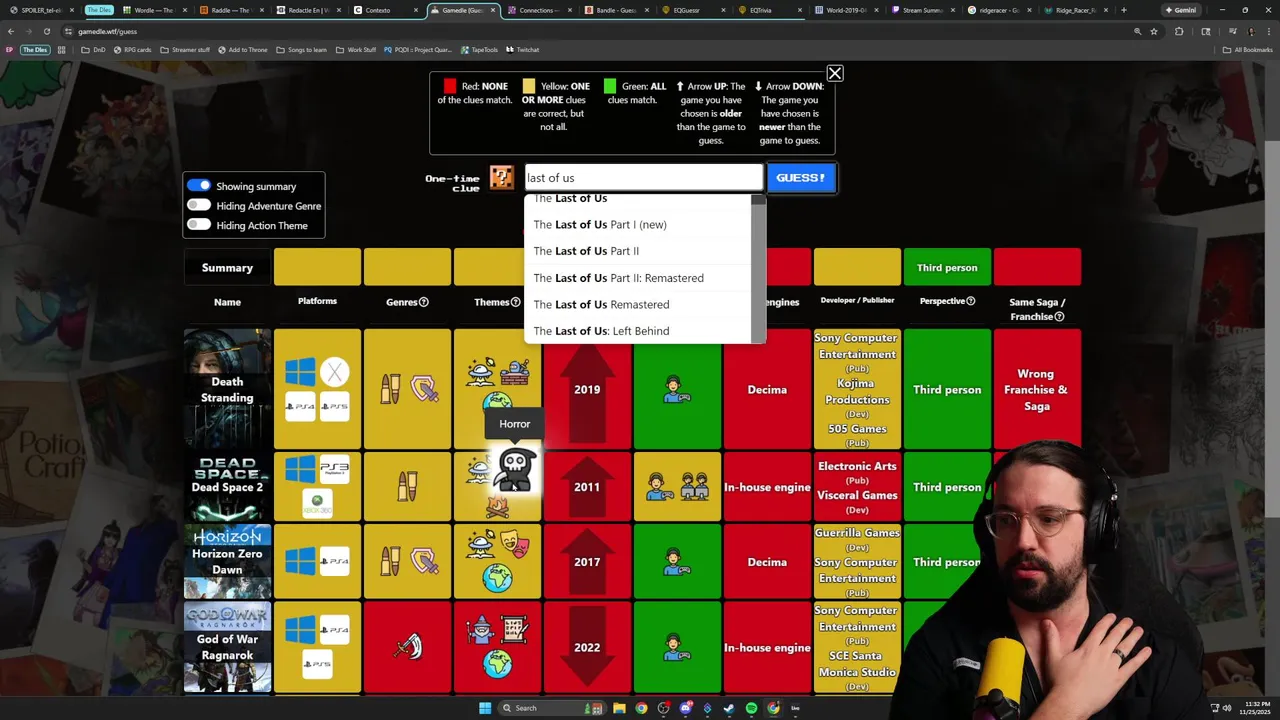Screen dimensions: 1280x720
Task: Open the Windows Start menu
Action: coord(485,708)
